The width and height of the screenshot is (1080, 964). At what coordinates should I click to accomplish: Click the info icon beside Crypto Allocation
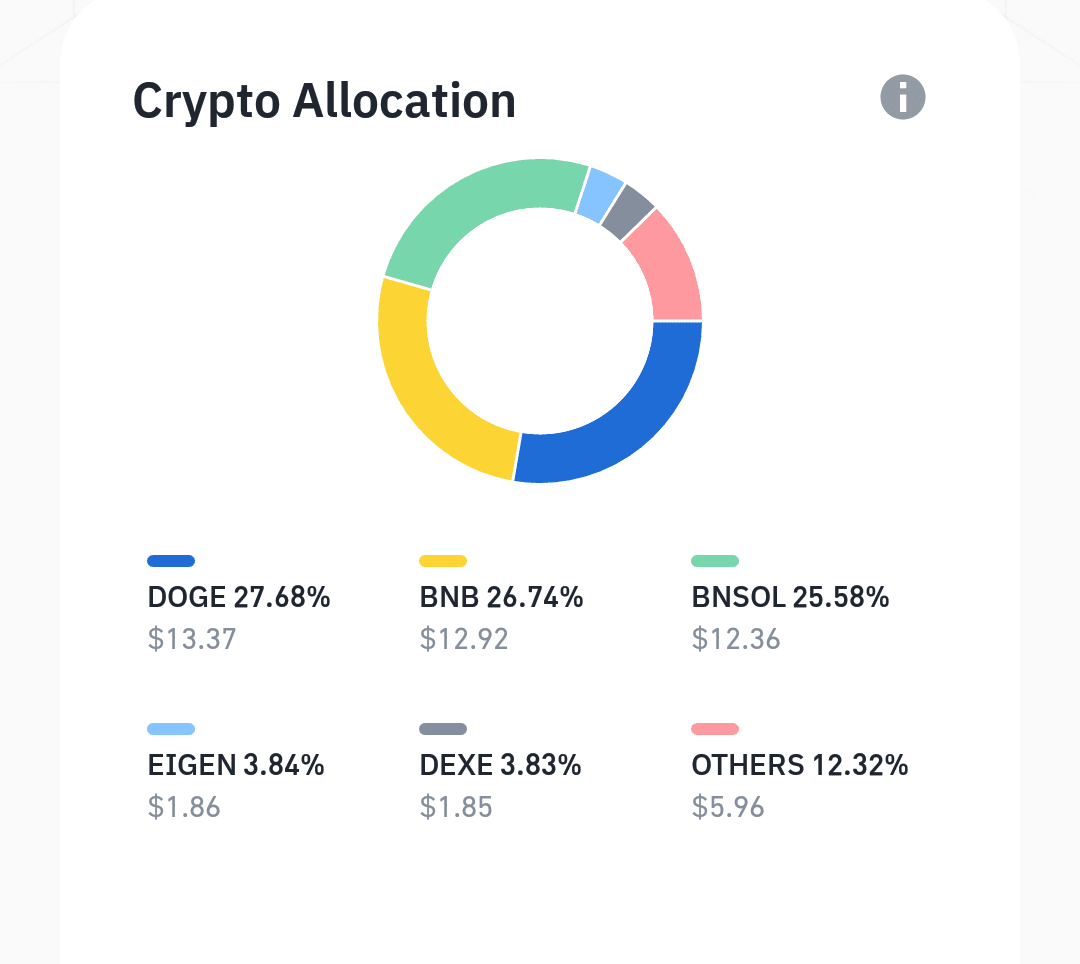pyautogui.click(x=903, y=98)
